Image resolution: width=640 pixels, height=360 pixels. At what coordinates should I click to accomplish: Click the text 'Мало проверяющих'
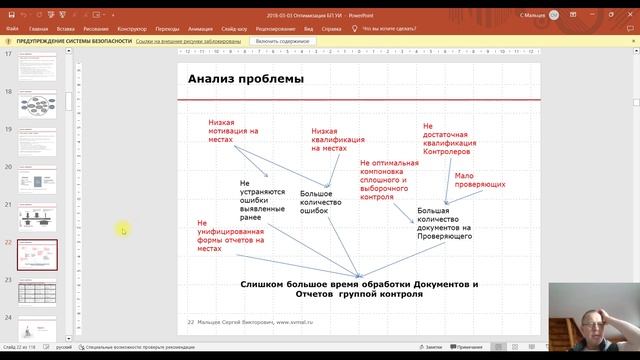tap(480, 180)
